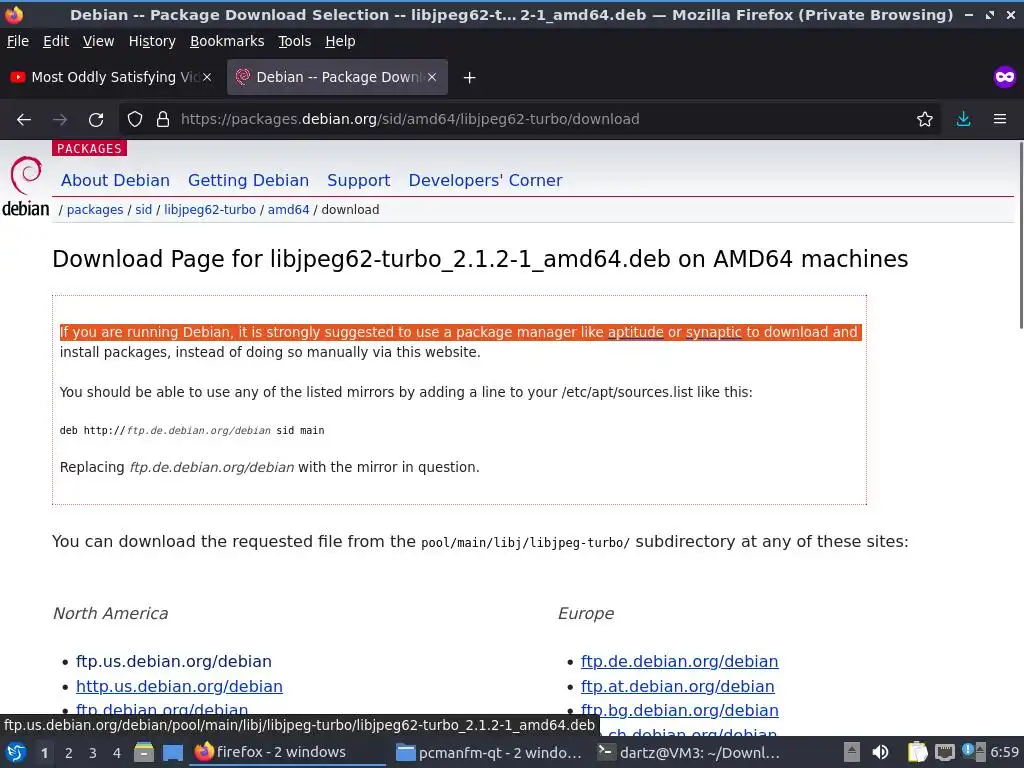Click the red PACKAGES label
This screenshot has height=768, width=1024.
pos(89,148)
